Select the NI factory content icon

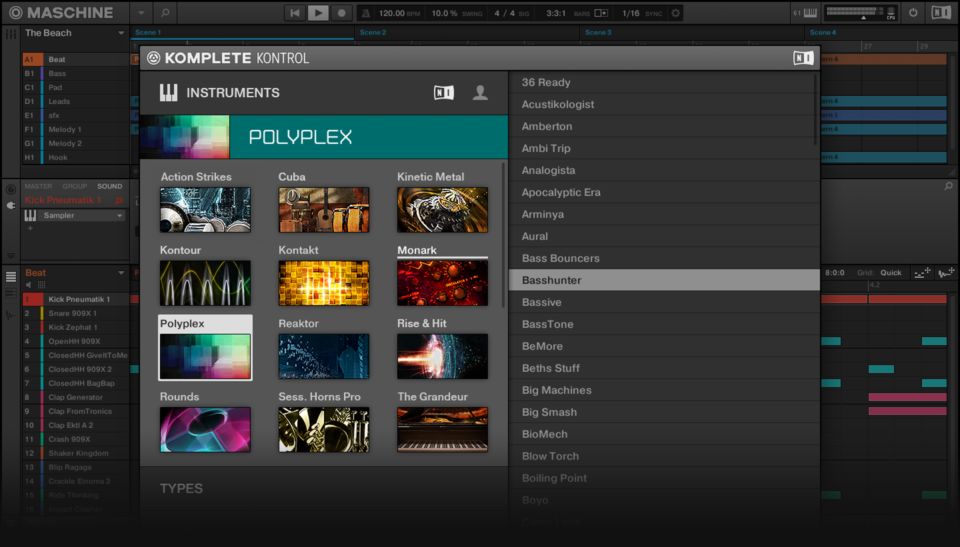[x=443, y=93]
